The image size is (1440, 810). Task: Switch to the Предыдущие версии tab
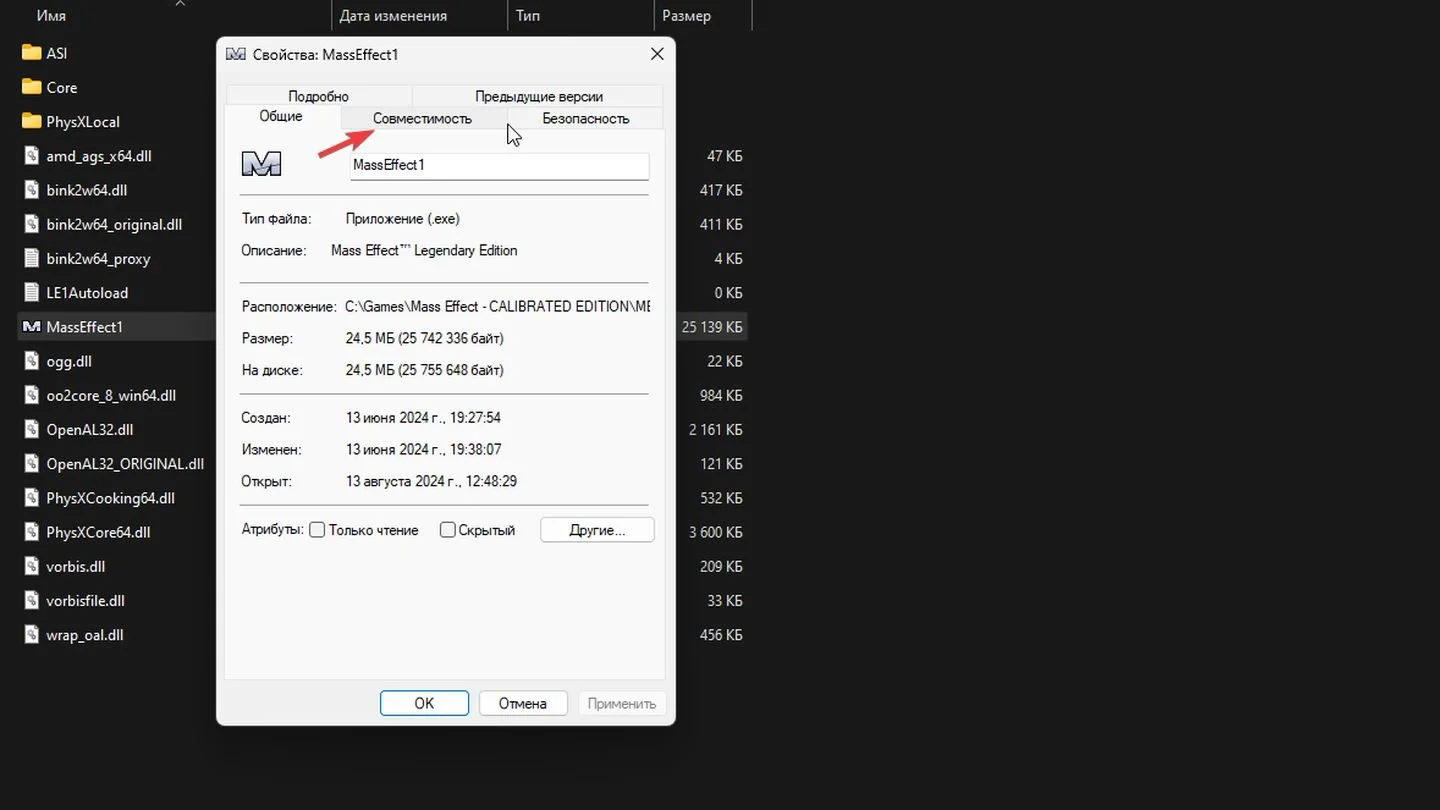click(538, 96)
